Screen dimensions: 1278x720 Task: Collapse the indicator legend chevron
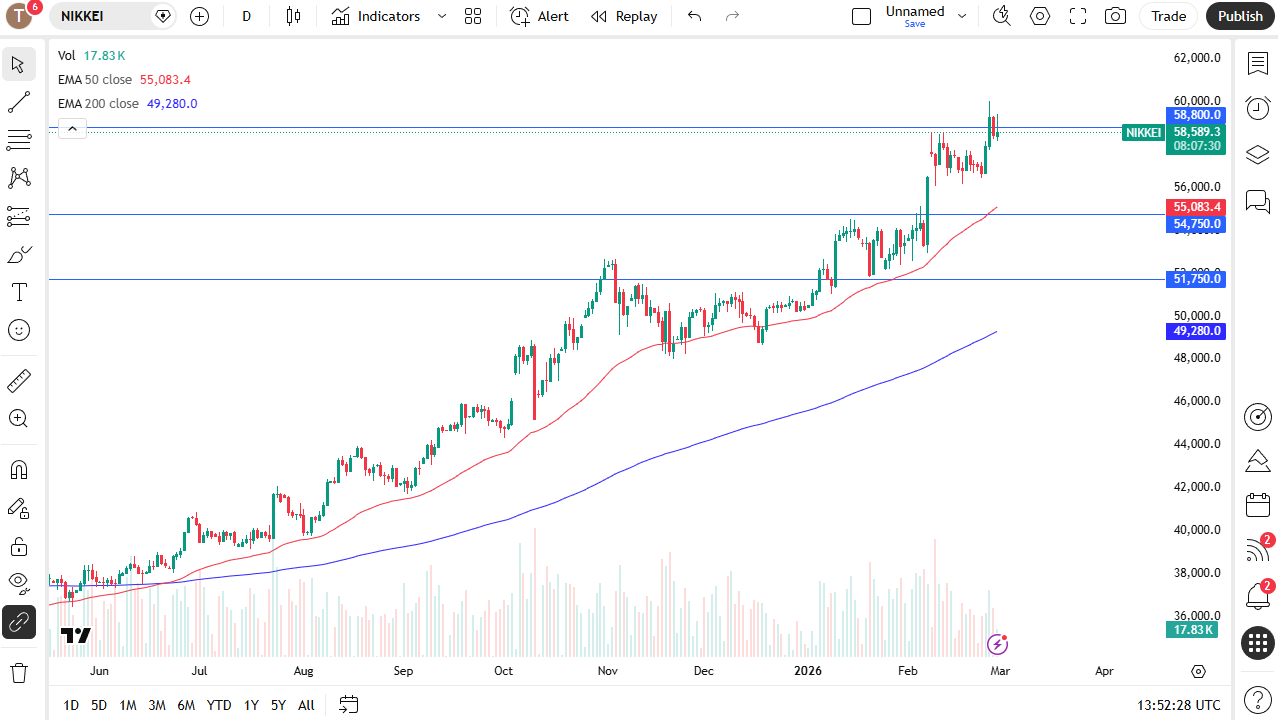pyautogui.click(x=72, y=128)
